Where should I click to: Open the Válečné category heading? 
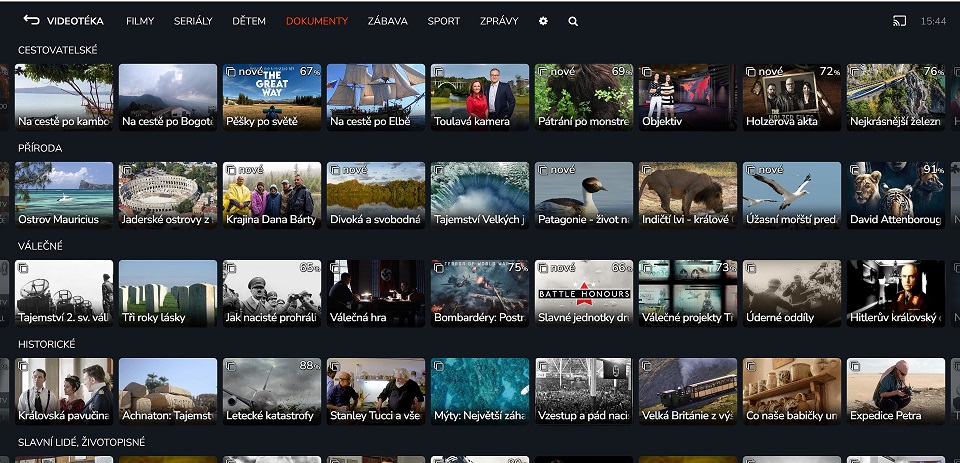click(40, 246)
